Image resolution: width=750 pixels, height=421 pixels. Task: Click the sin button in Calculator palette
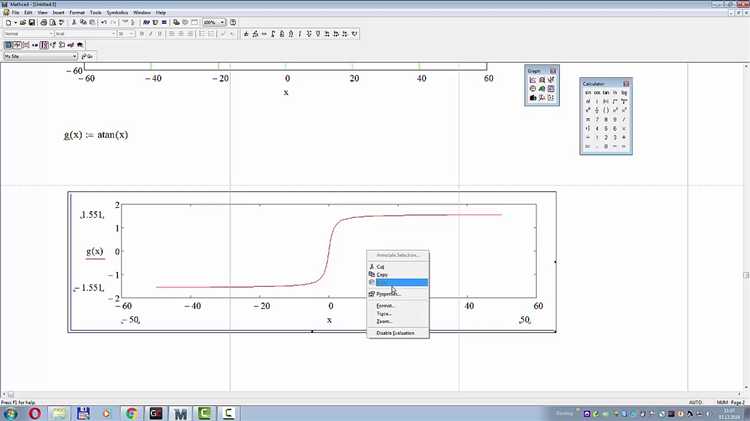click(588, 92)
